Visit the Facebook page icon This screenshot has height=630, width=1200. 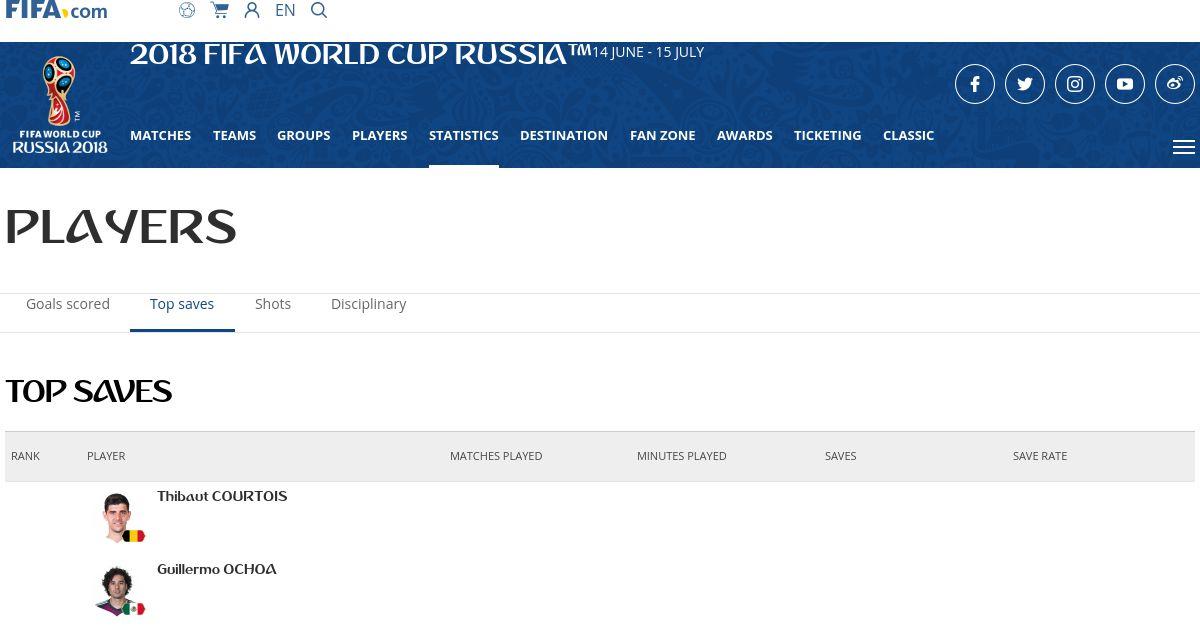pyautogui.click(x=975, y=84)
